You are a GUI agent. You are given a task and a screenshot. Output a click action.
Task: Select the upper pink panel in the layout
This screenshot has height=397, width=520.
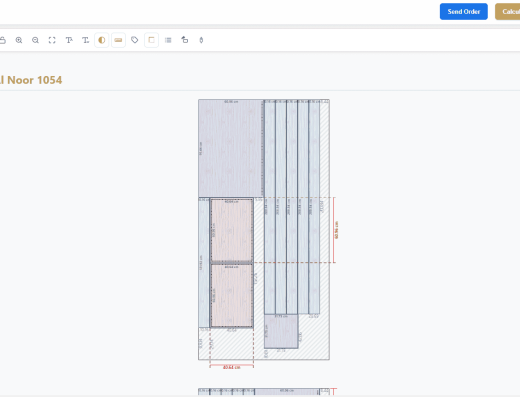coord(232,230)
